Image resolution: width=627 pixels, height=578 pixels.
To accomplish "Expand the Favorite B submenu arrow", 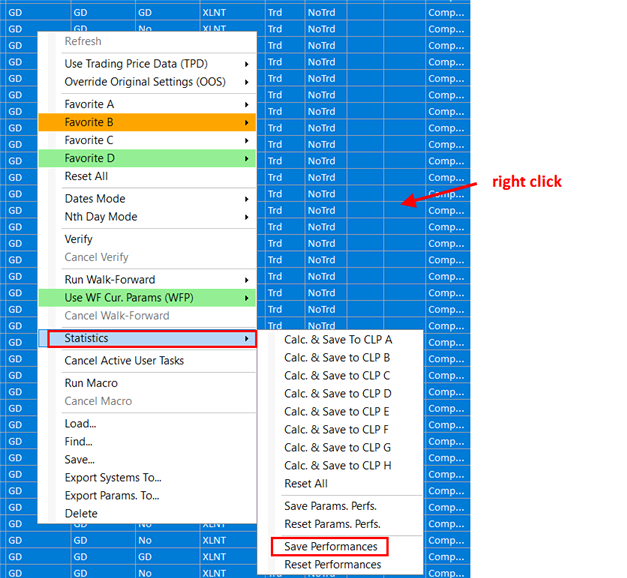I will coord(246,122).
